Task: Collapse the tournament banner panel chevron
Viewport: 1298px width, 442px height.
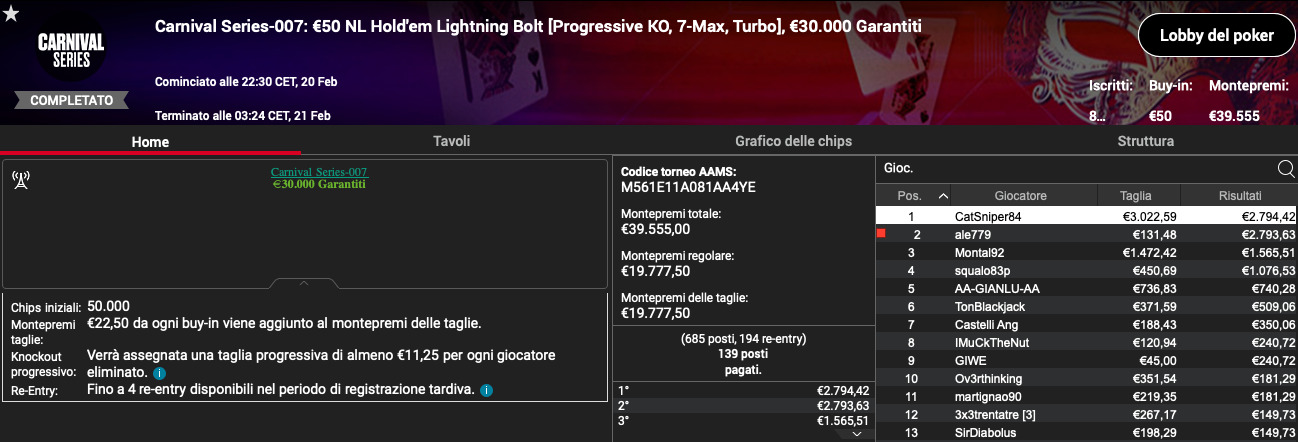Action: click(x=304, y=283)
